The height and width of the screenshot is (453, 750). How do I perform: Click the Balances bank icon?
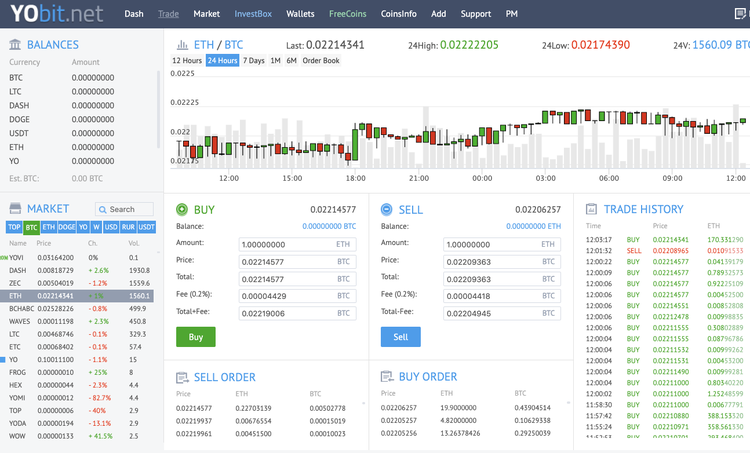coord(15,44)
